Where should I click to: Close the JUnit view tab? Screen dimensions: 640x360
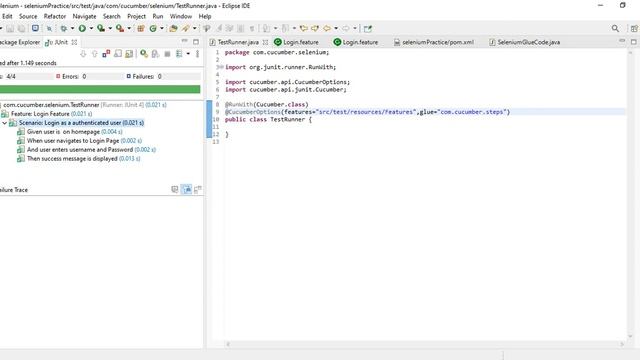[x=74, y=42]
